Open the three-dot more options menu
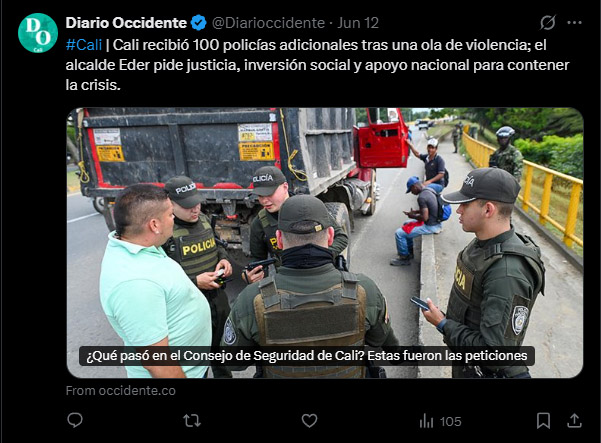The width and height of the screenshot is (601, 443). point(574,23)
